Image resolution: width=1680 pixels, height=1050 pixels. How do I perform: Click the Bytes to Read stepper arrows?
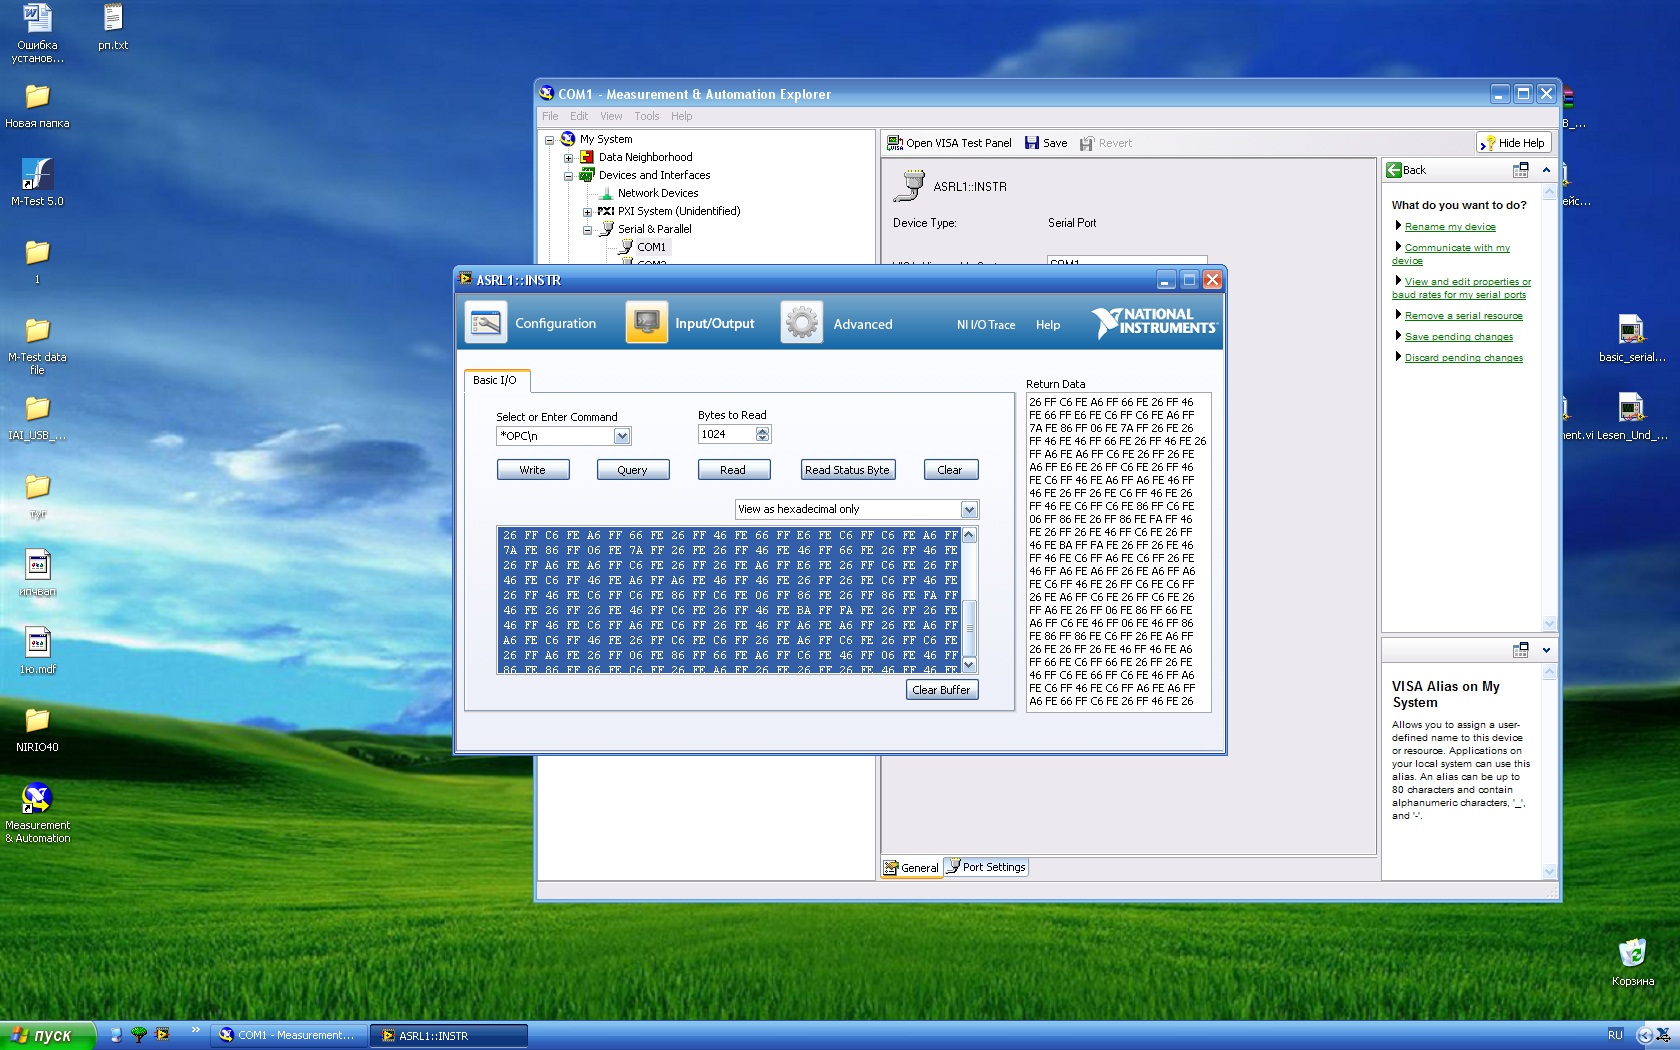point(763,434)
